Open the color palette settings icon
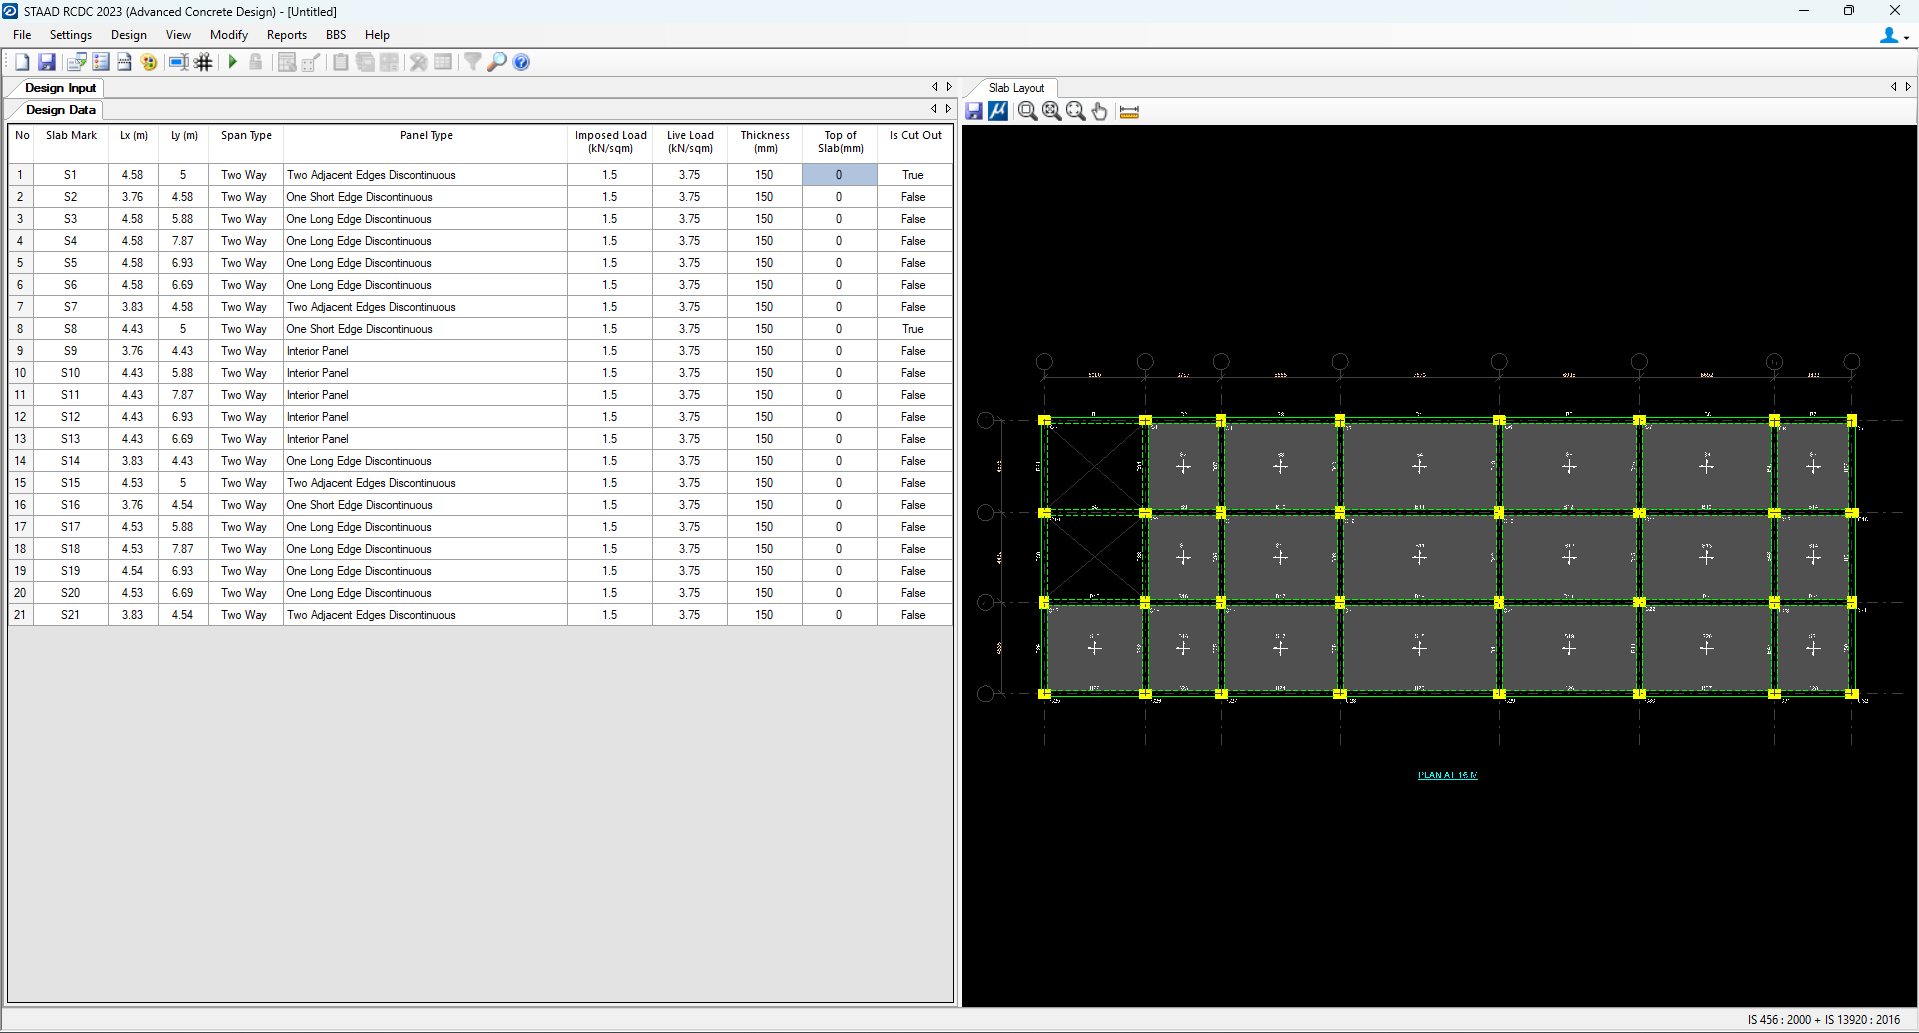Screen dimensions: 1919x1033 coord(149,62)
